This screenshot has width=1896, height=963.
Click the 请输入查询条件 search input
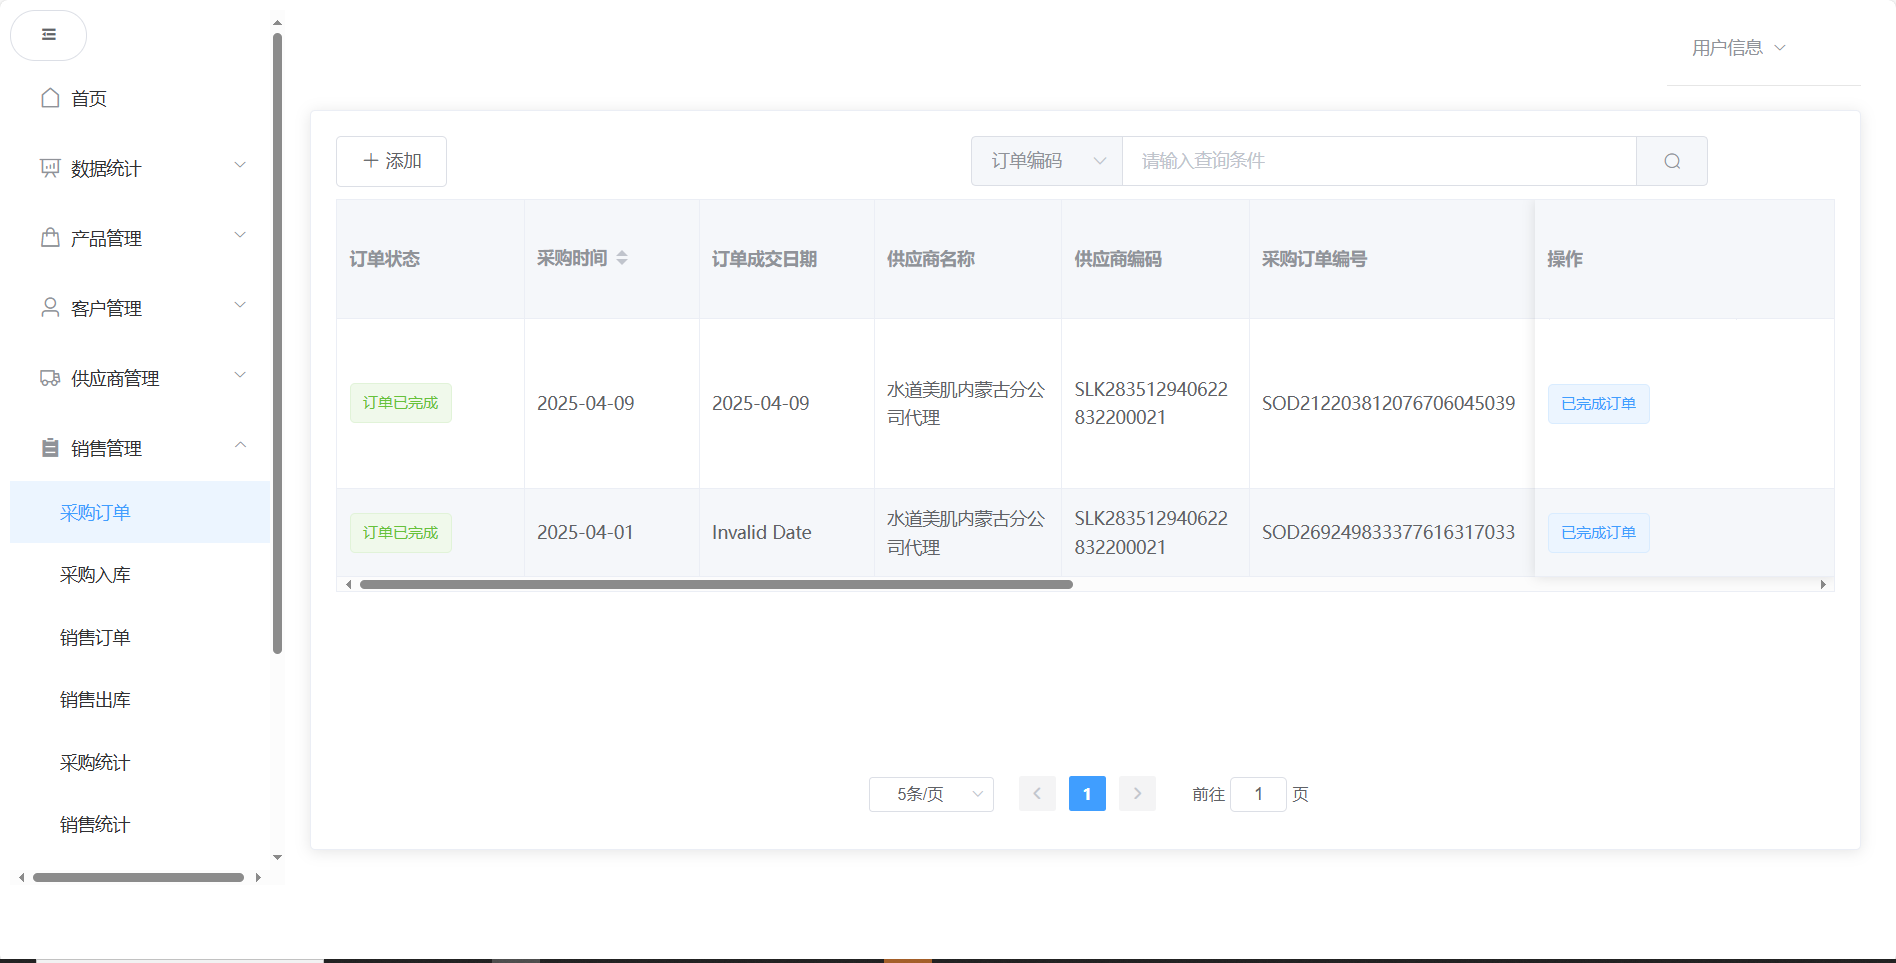tap(1378, 161)
